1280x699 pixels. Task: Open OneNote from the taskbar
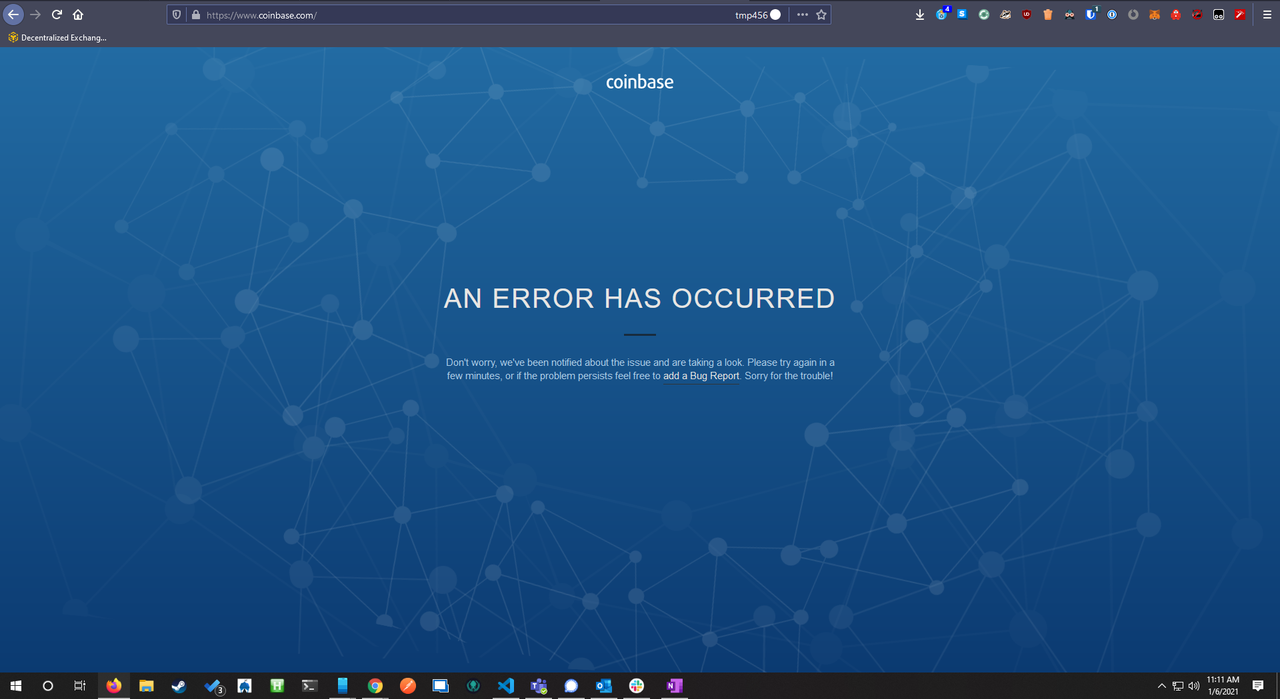pyautogui.click(x=674, y=686)
